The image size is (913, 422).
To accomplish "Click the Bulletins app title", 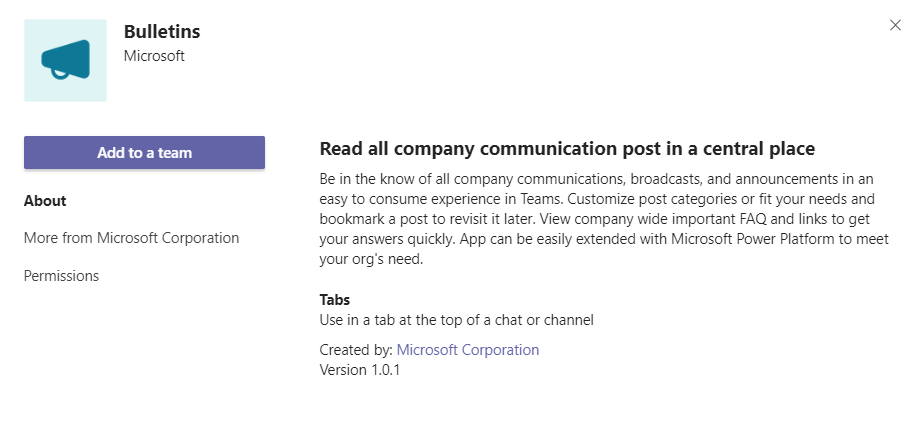I will [x=162, y=32].
